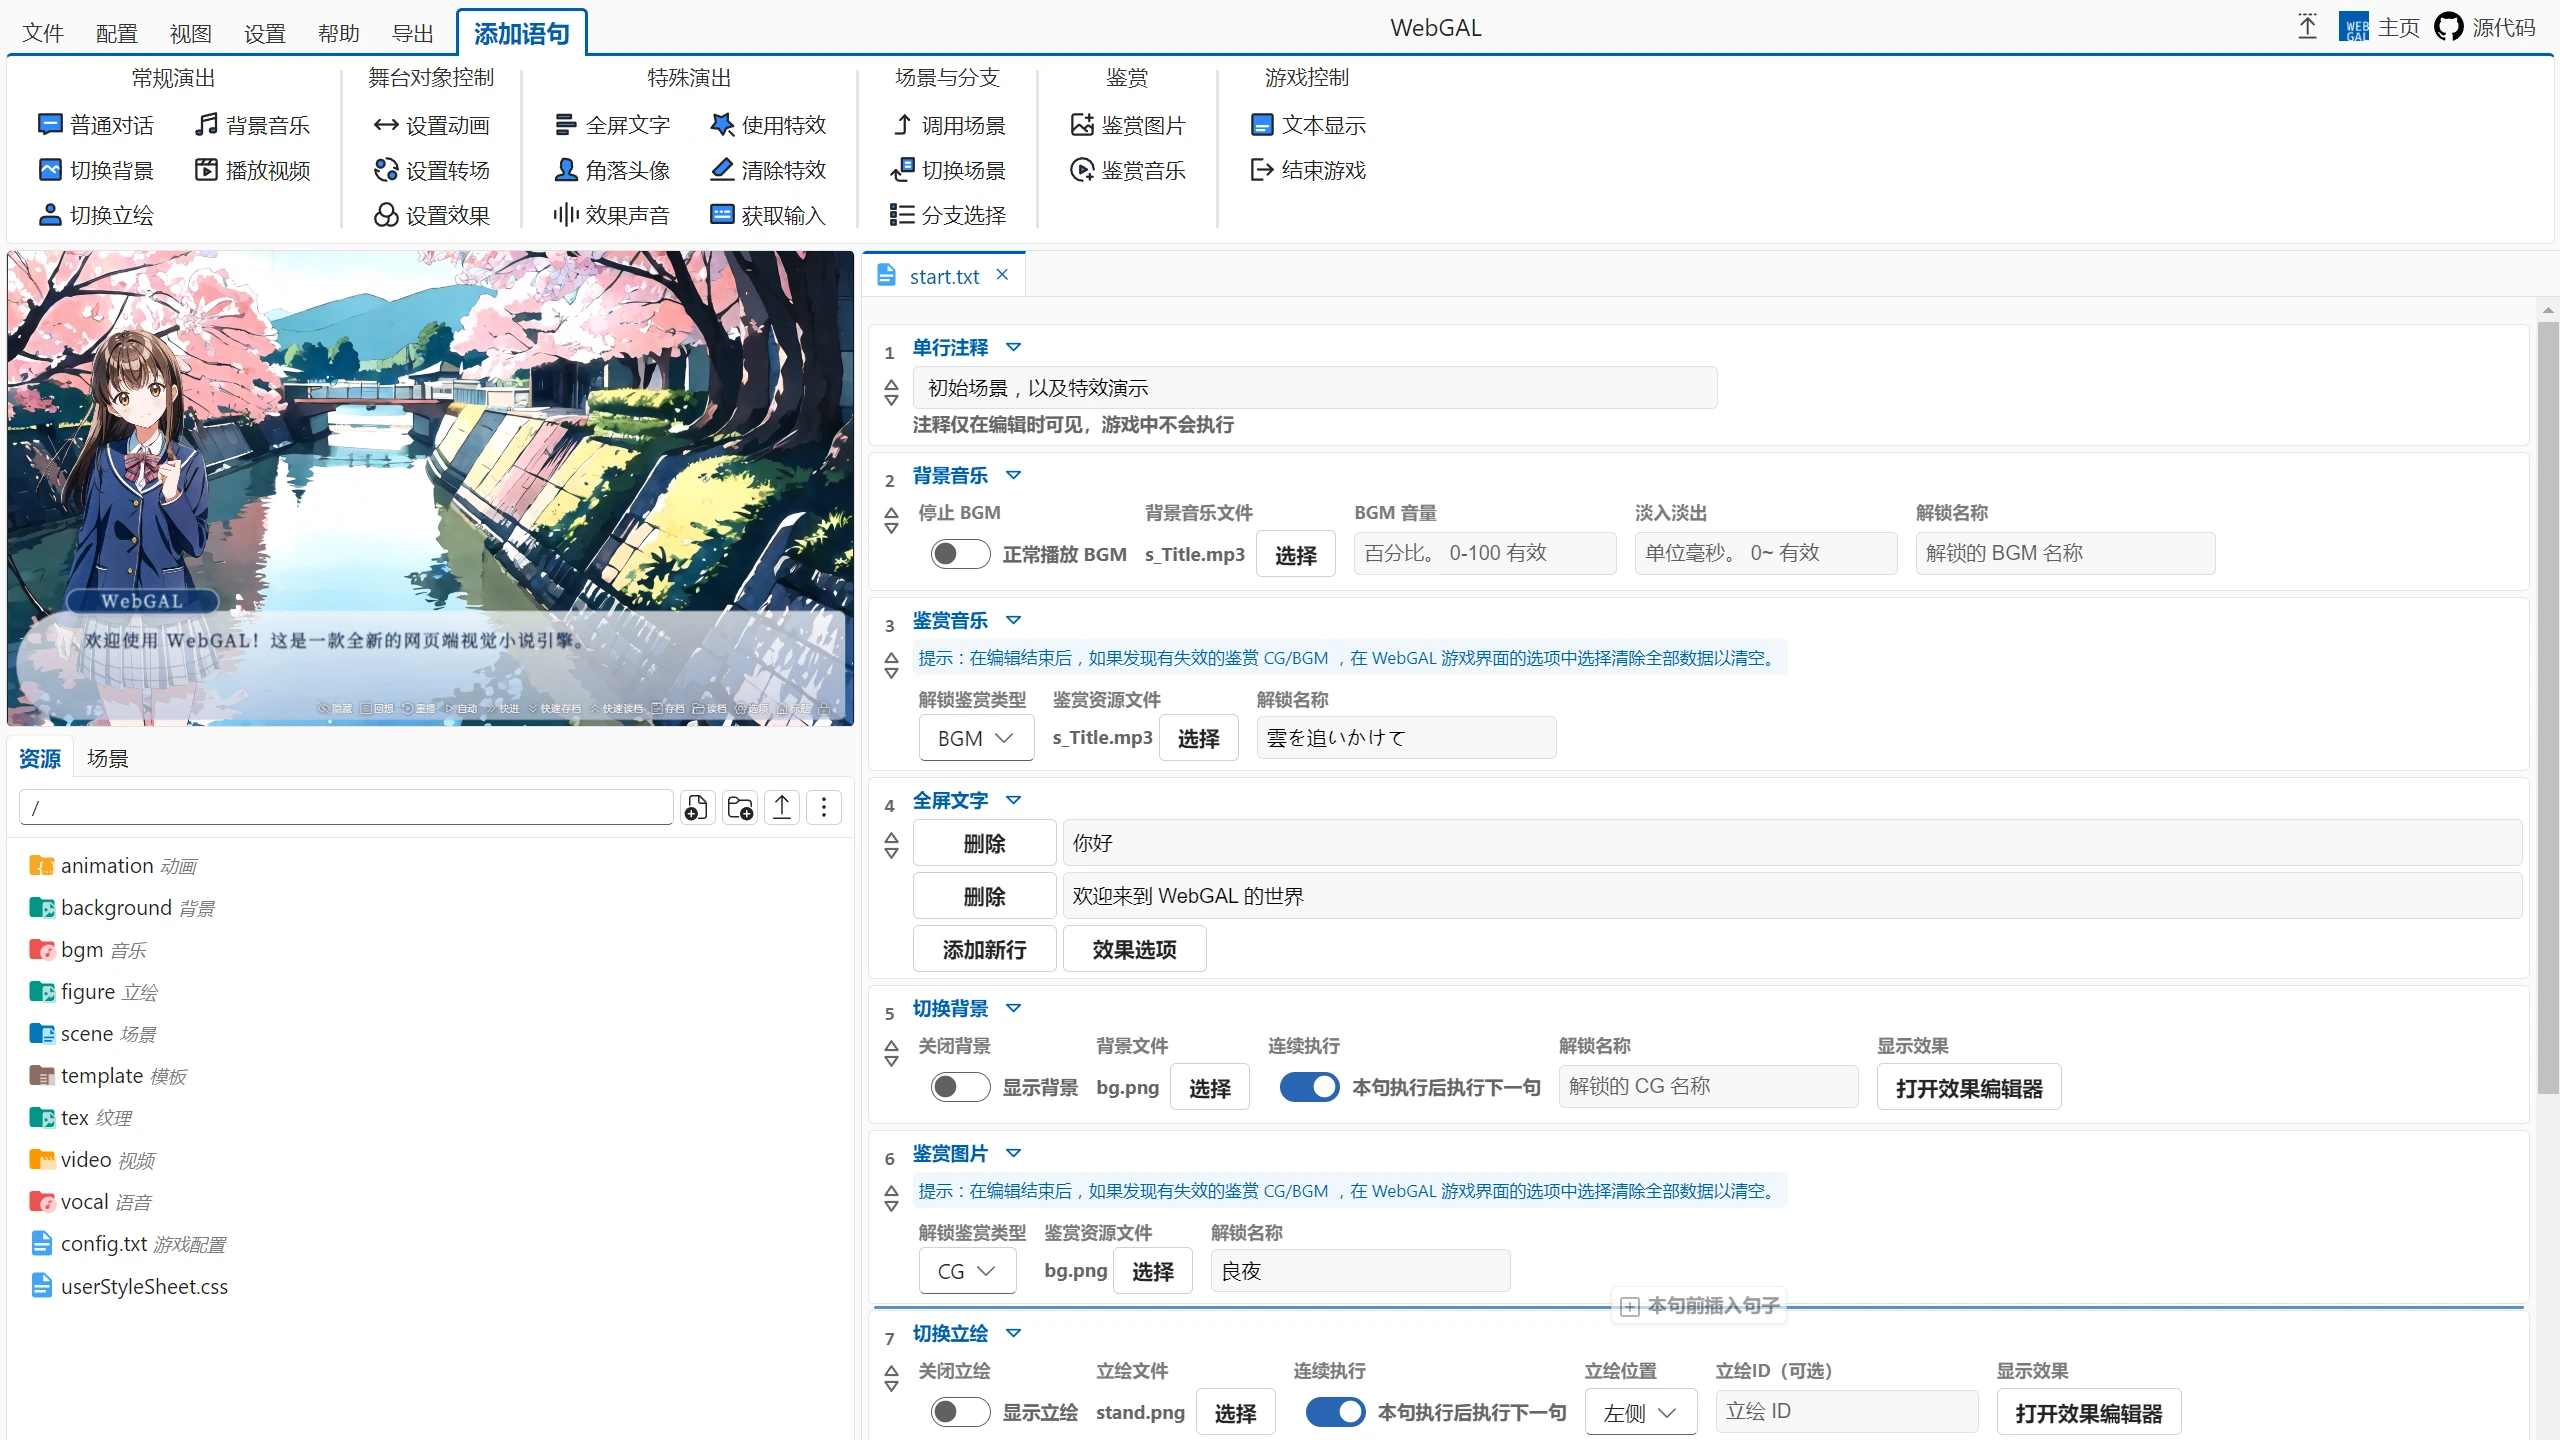Open the 配置 menu
Image resolution: width=2560 pixels, height=1440 pixels.
(x=117, y=34)
